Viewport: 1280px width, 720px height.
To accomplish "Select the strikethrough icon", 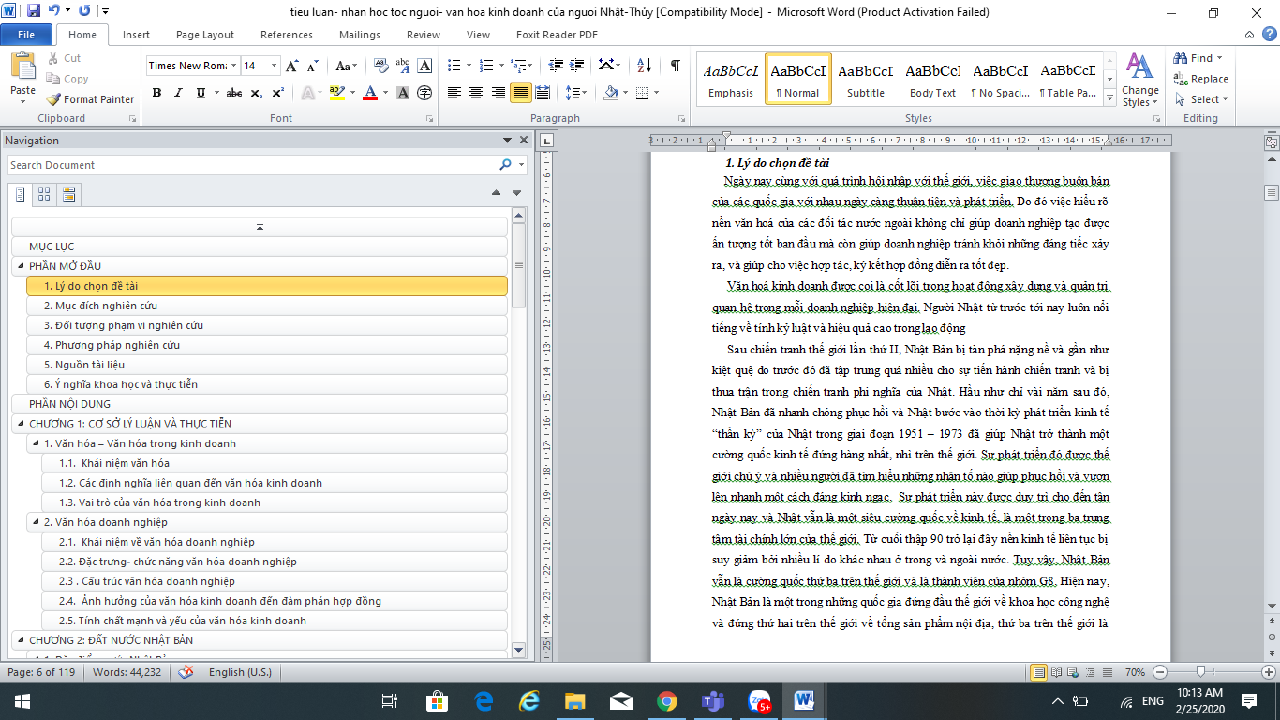I will point(234,91).
